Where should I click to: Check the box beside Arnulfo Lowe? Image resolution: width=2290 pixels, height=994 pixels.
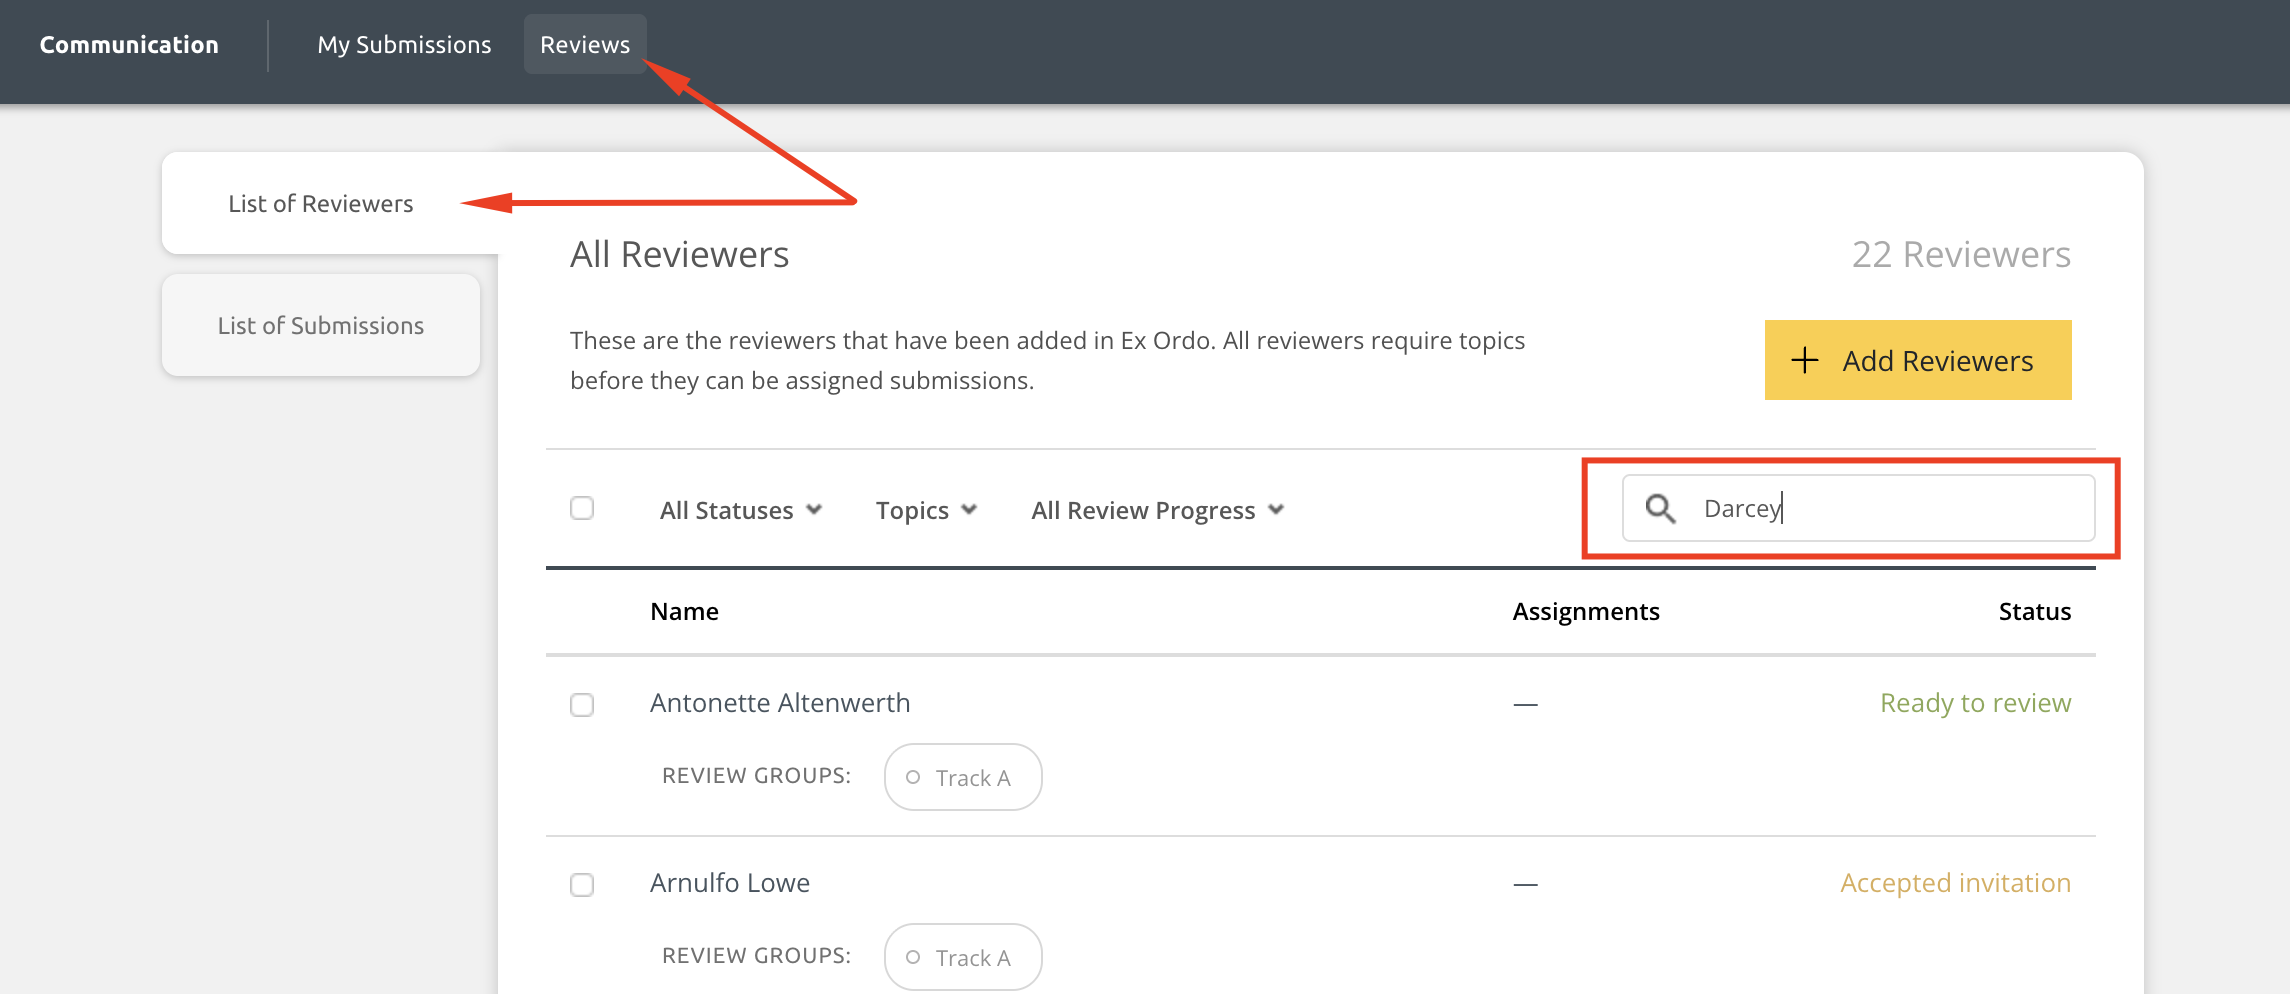pyautogui.click(x=582, y=885)
